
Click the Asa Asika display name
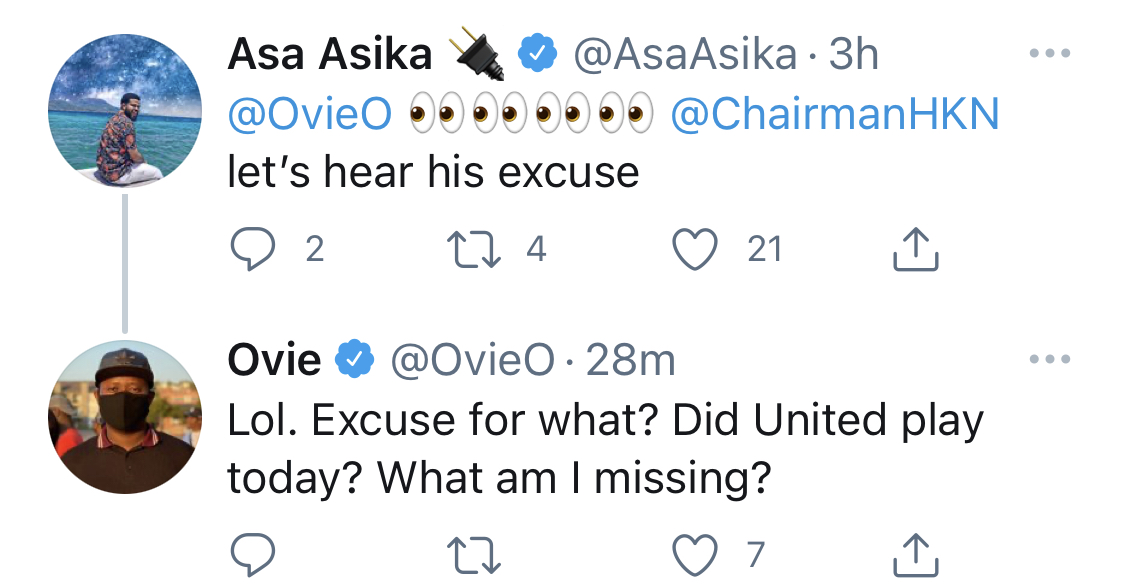(x=330, y=56)
